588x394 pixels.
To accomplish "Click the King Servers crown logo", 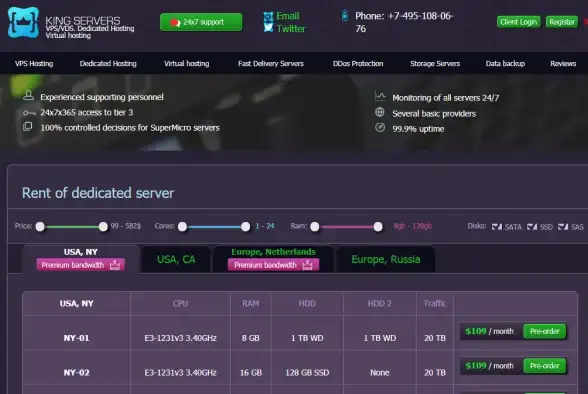I will coord(23,22).
